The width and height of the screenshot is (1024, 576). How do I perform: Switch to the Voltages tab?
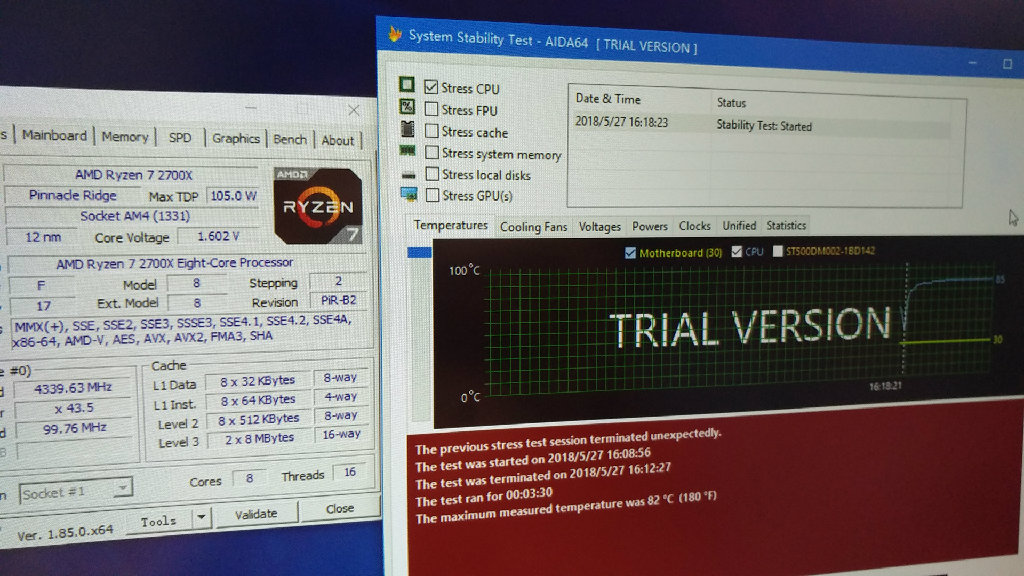pos(600,227)
